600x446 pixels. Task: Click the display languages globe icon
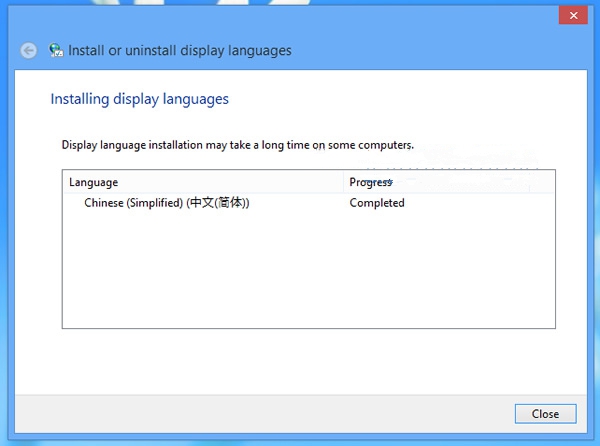[56, 50]
